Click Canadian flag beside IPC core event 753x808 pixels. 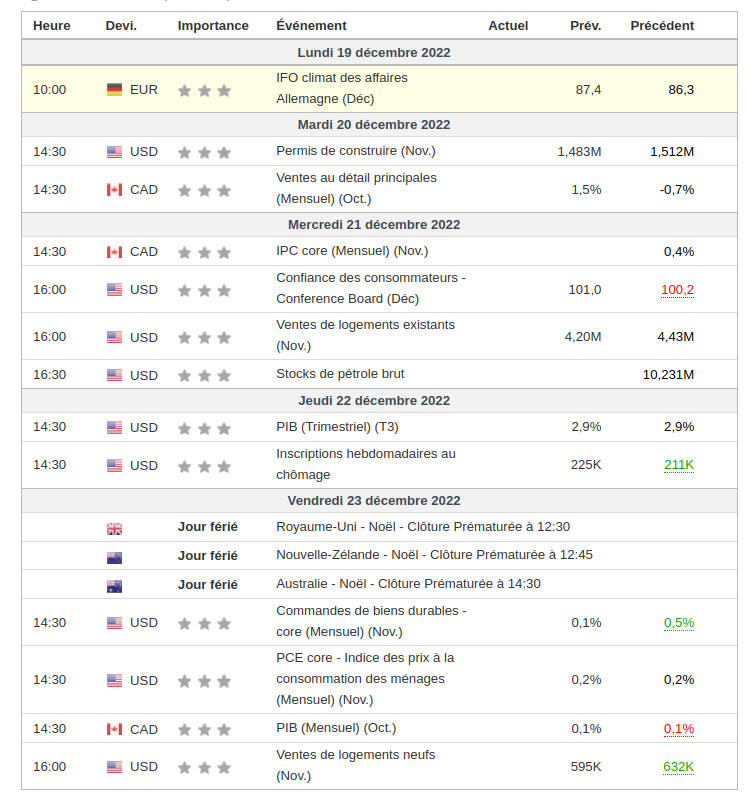(x=114, y=252)
